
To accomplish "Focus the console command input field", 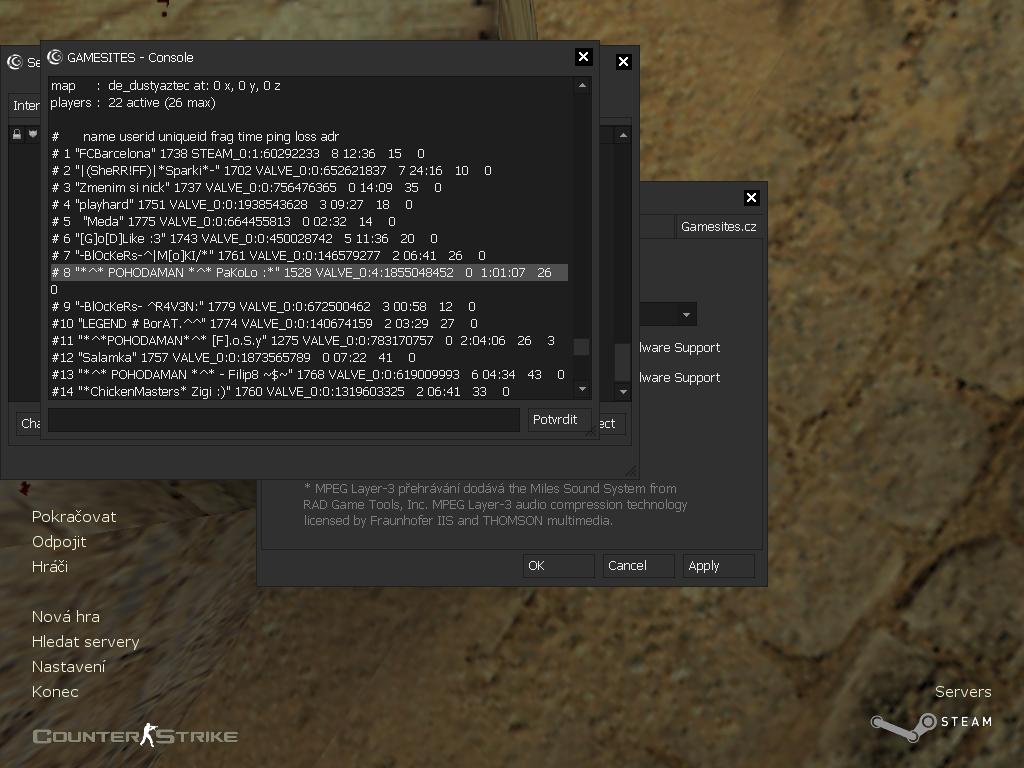I will point(283,420).
